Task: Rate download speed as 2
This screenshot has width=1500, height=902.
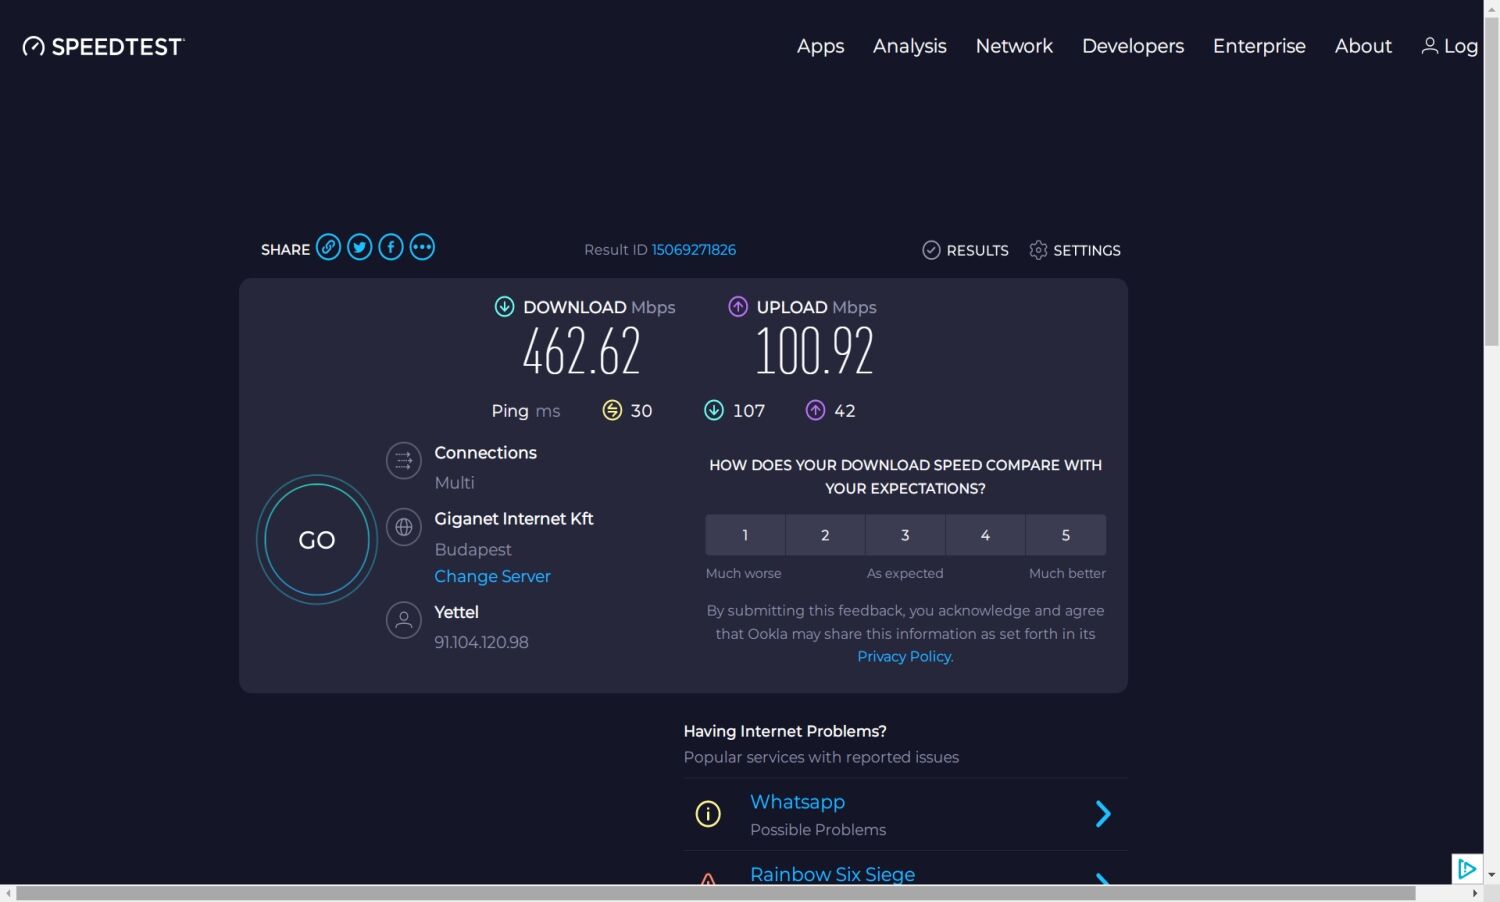Action: coord(825,535)
